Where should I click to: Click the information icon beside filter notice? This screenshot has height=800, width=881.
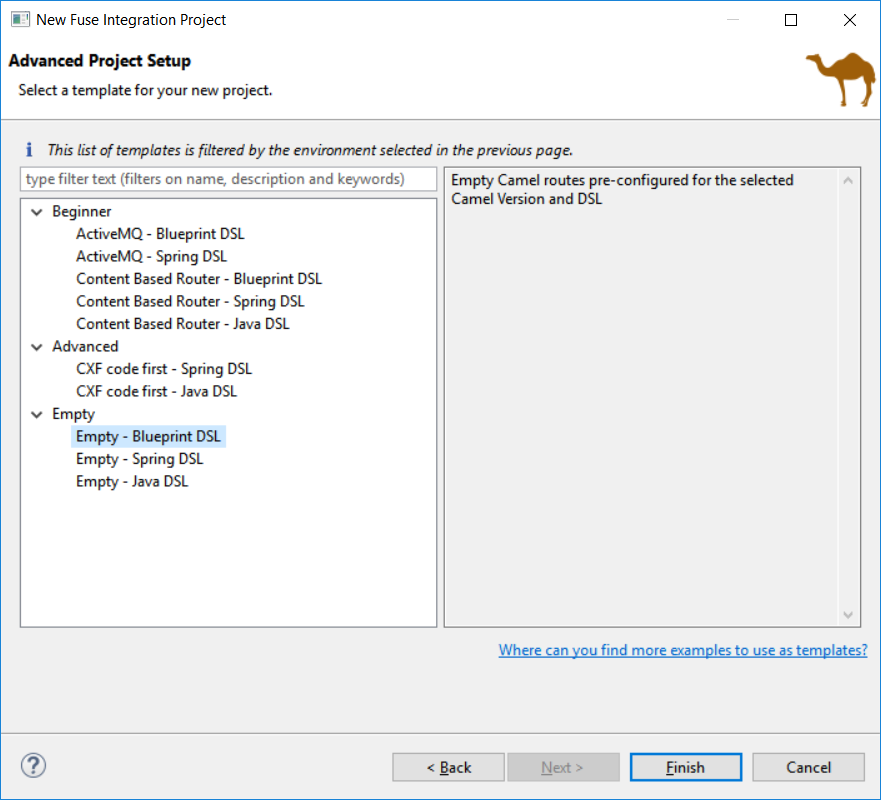29,150
